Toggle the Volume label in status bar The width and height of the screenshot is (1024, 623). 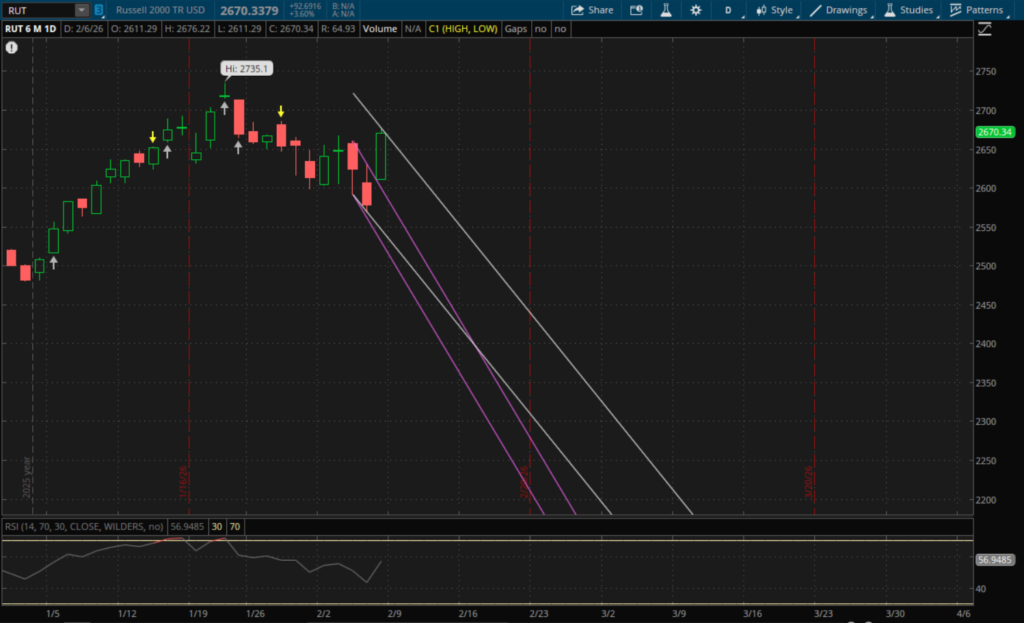(379, 29)
